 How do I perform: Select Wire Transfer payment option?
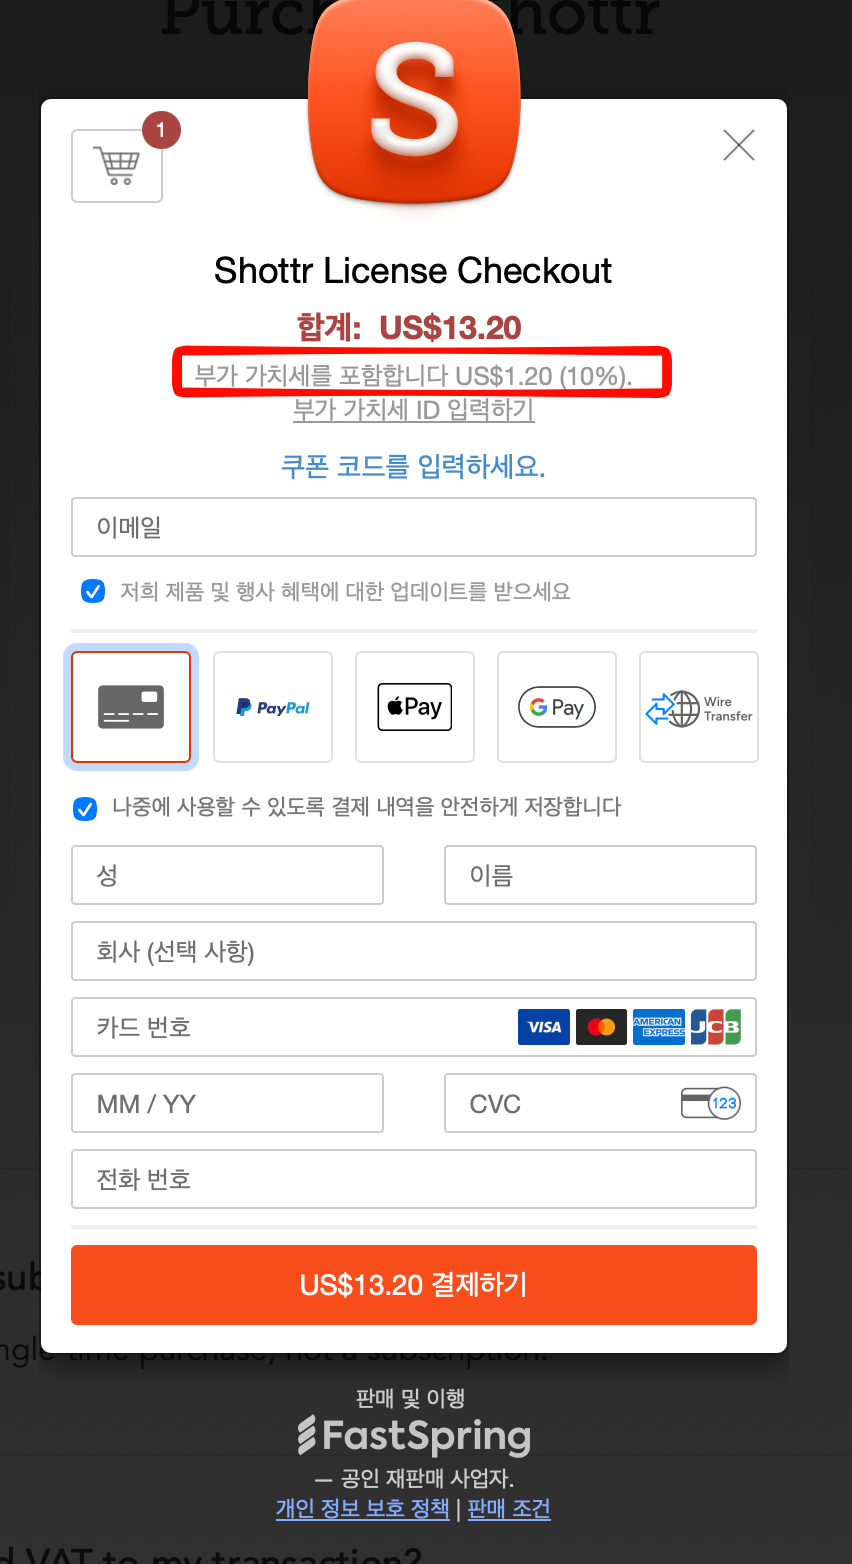pyautogui.click(x=699, y=707)
